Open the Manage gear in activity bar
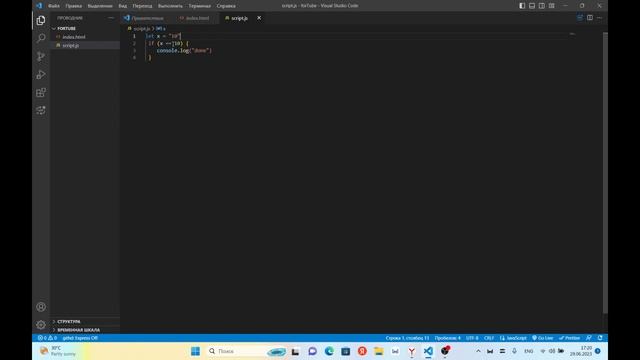This screenshot has width=640, height=360. click(x=41, y=325)
